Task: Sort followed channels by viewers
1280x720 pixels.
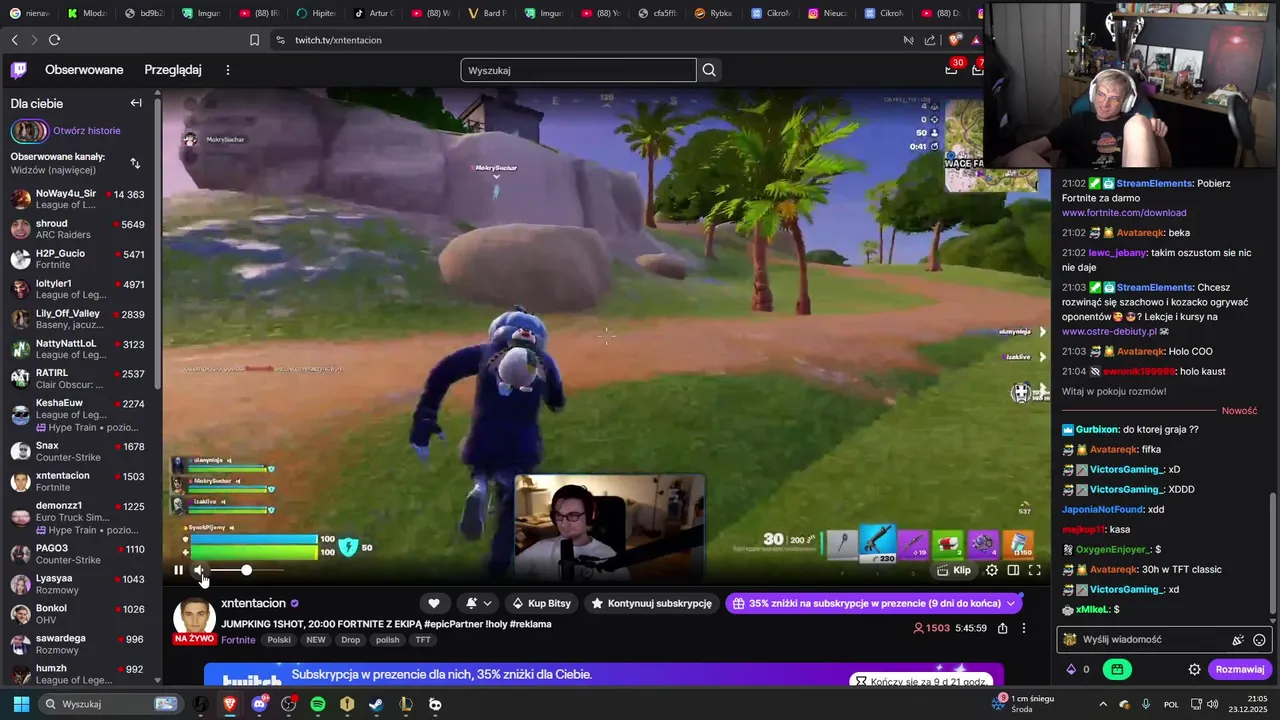Action: 135,163
